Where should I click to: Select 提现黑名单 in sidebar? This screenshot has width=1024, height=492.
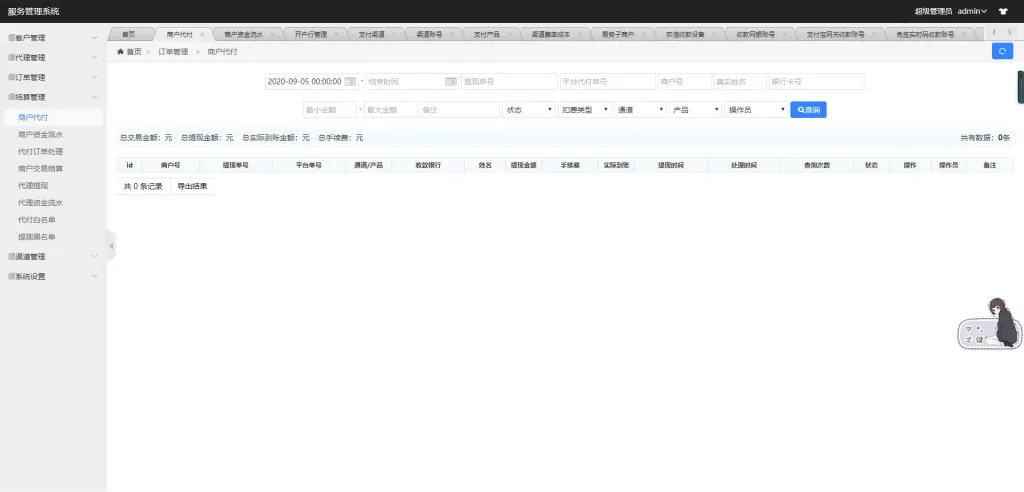[x=37, y=237]
